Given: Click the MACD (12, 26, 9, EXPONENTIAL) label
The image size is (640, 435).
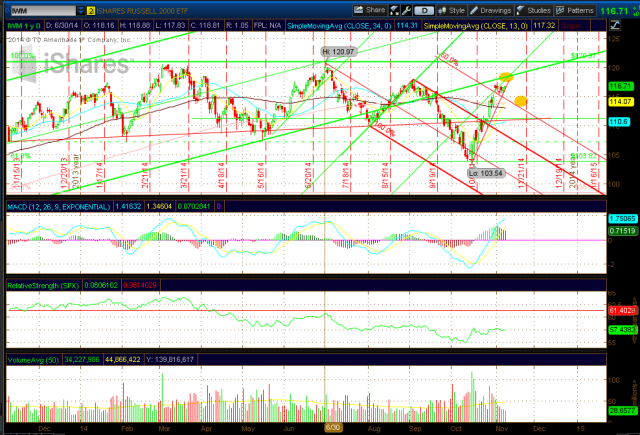Looking at the screenshot, I should (x=58, y=206).
